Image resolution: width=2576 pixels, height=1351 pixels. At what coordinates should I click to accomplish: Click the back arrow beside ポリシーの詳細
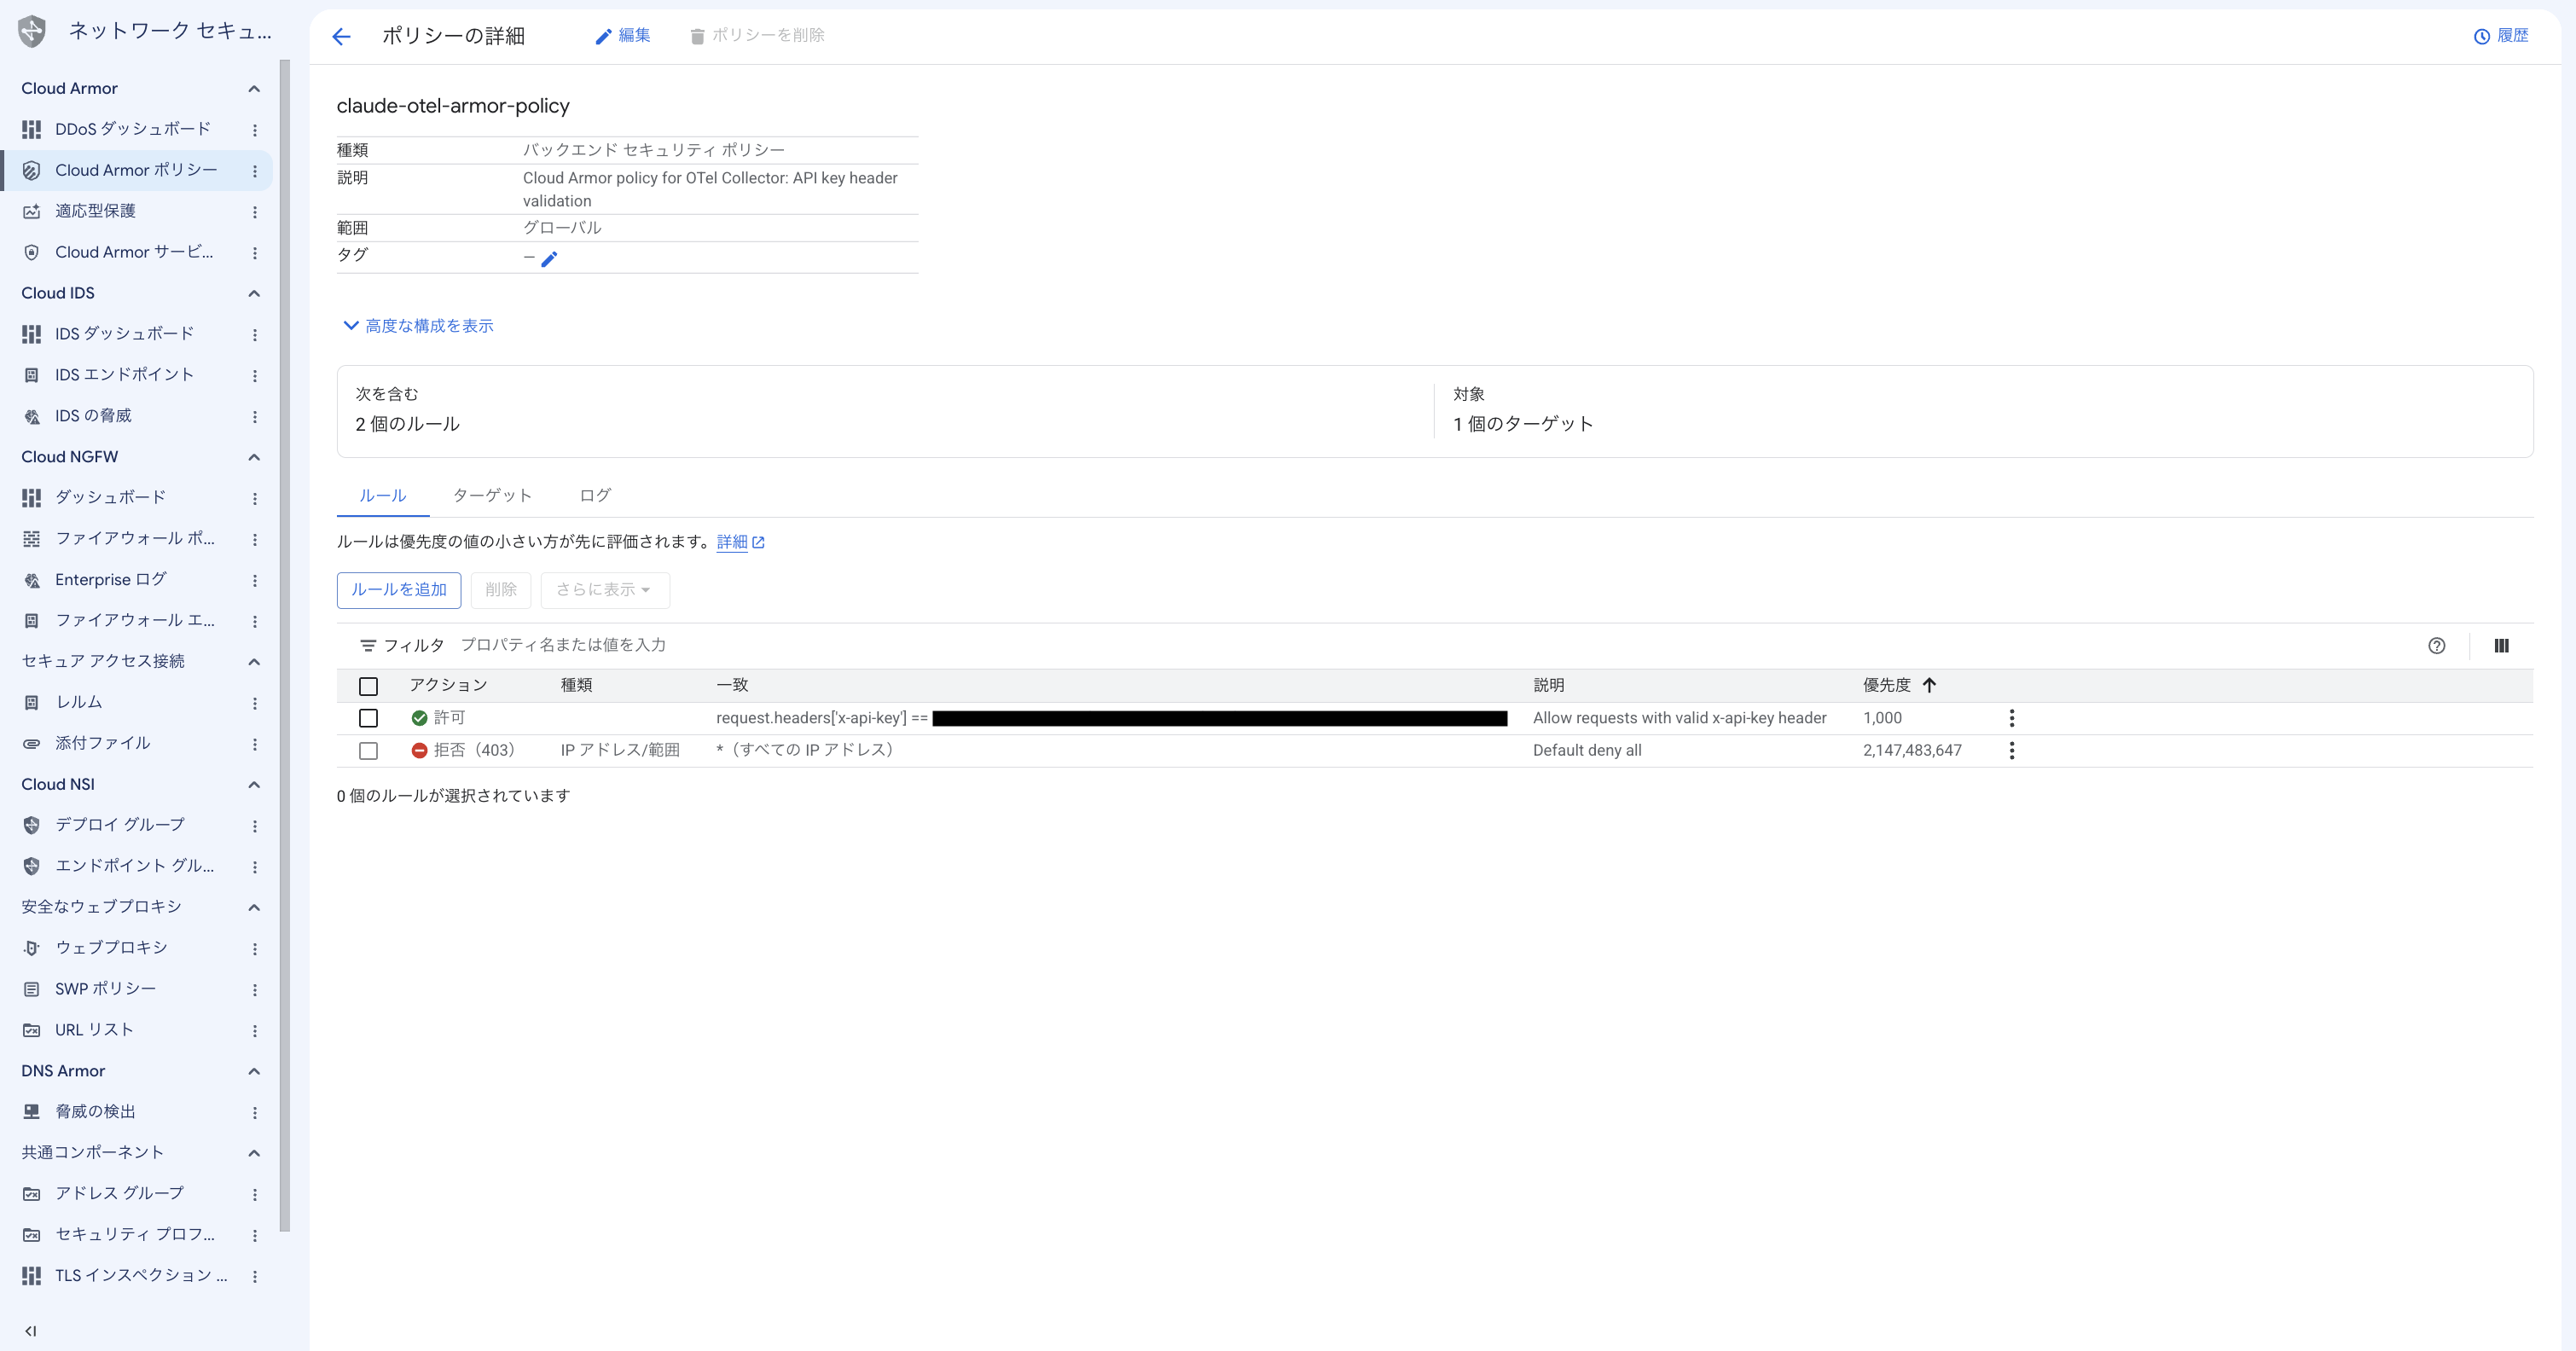pyautogui.click(x=342, y=37)
